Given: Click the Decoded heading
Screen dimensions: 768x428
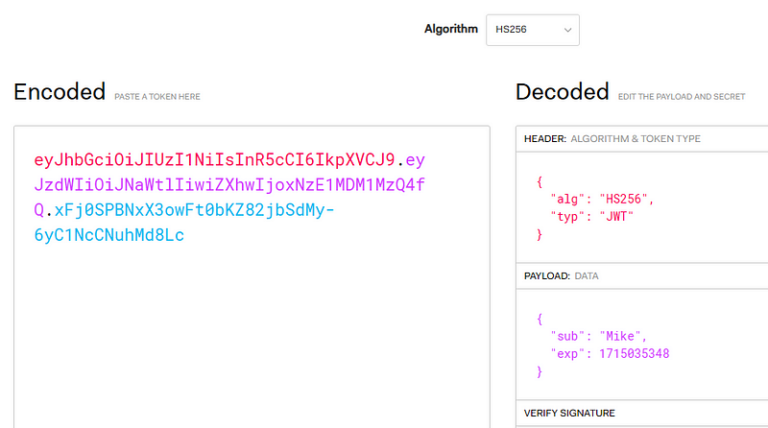Looking at the screenshot, I should 562,92.
